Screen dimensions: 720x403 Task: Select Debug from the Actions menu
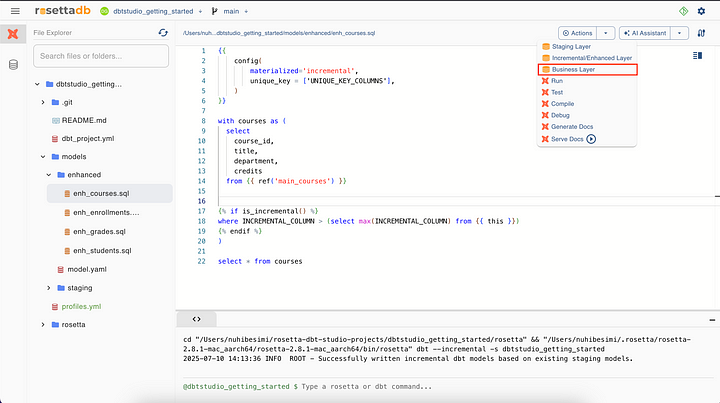[587, 115]
